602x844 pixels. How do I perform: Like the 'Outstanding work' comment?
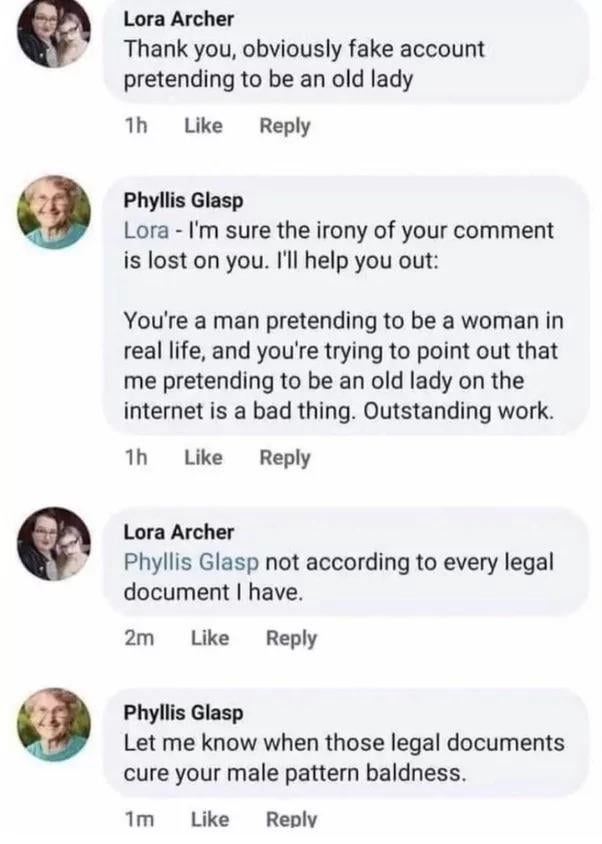tap(203, 457)
